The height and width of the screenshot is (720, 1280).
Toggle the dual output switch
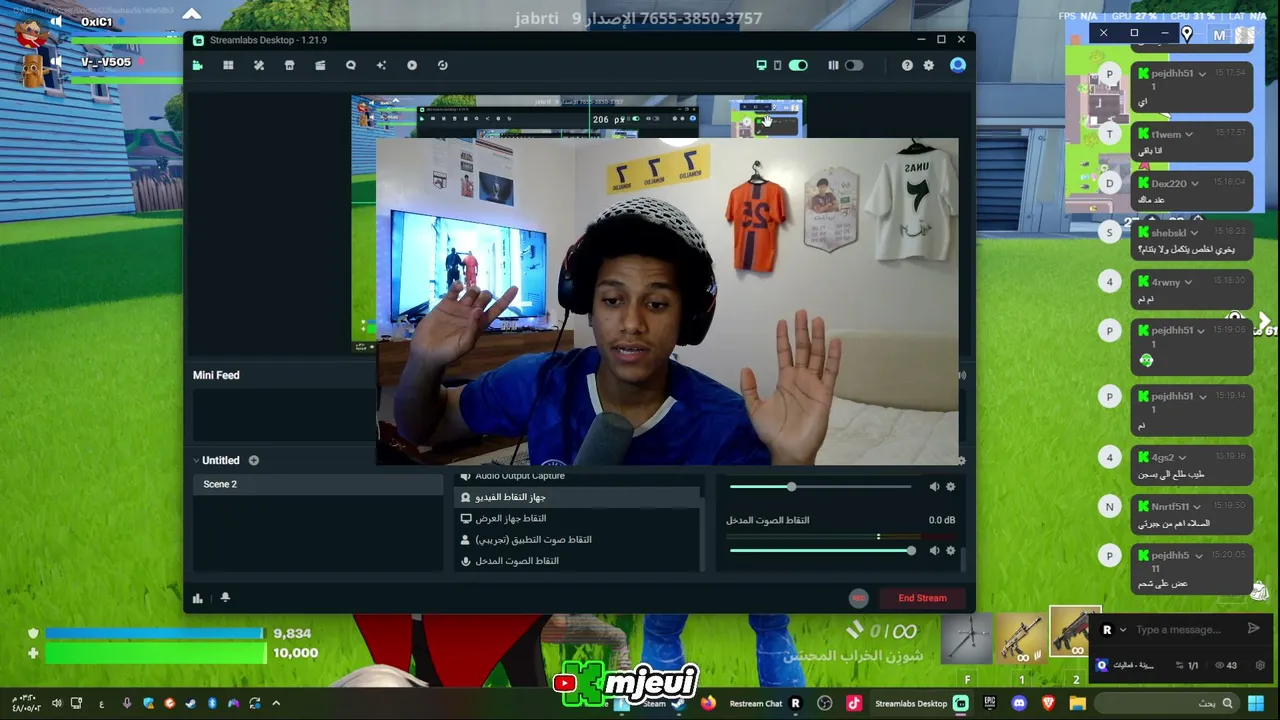tap(798, 65)
